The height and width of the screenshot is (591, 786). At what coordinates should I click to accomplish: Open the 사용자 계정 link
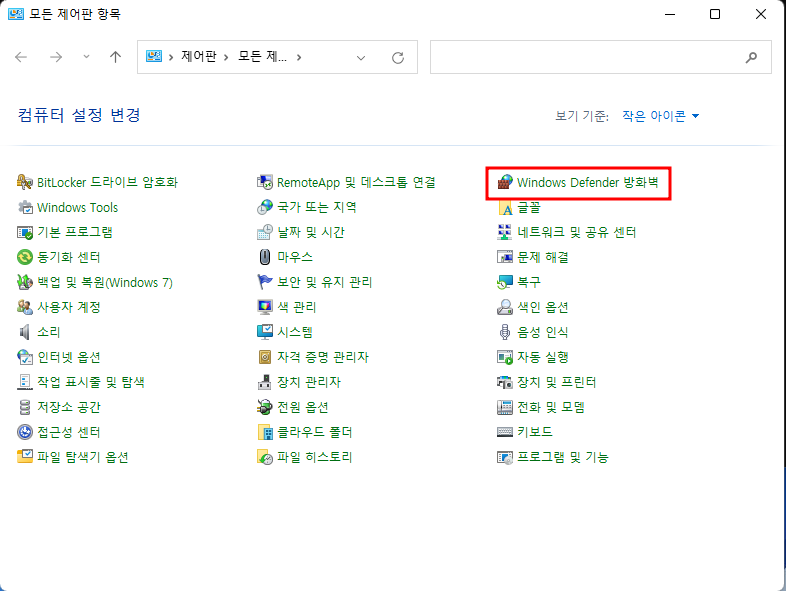tap(69, 307)
